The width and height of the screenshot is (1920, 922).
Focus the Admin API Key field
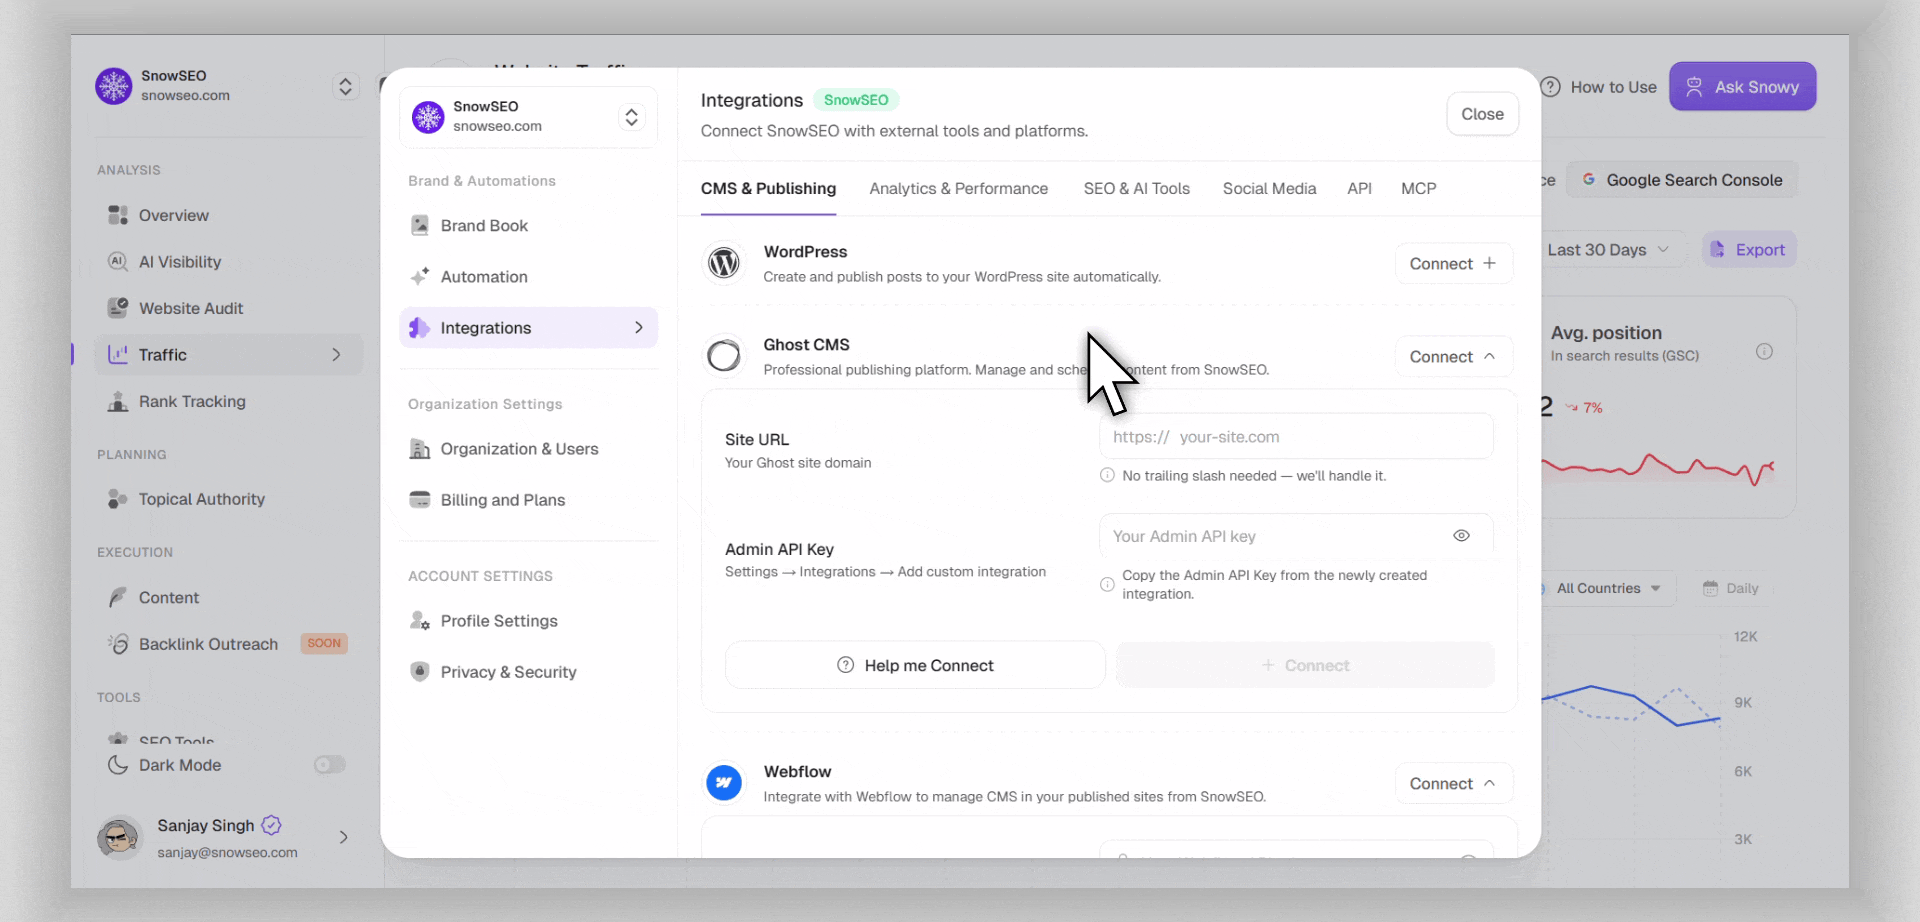pyautogui.click(x=1296, y=536)
